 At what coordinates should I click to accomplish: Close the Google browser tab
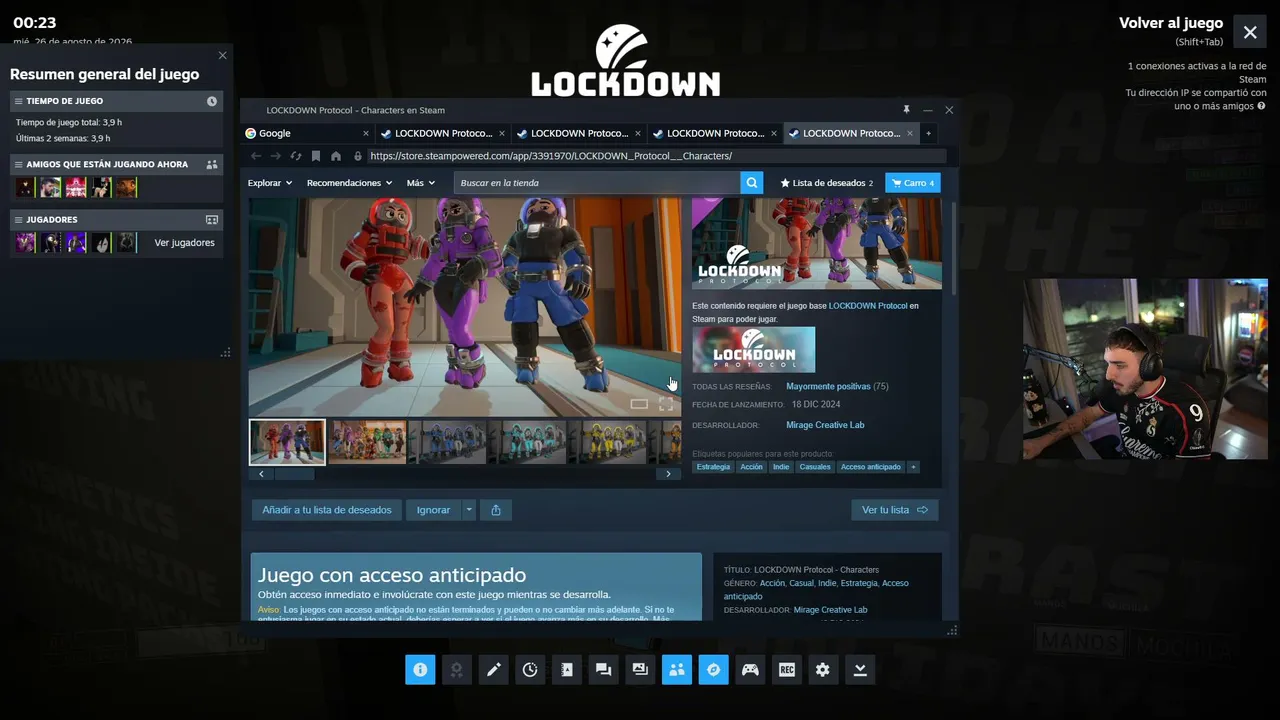point(366,133)
